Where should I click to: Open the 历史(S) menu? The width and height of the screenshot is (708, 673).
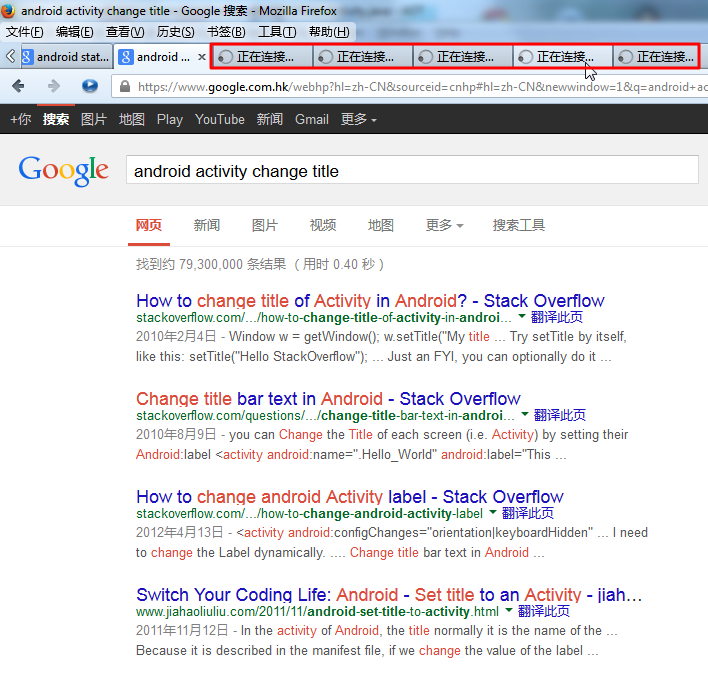[x=175, y=32]
